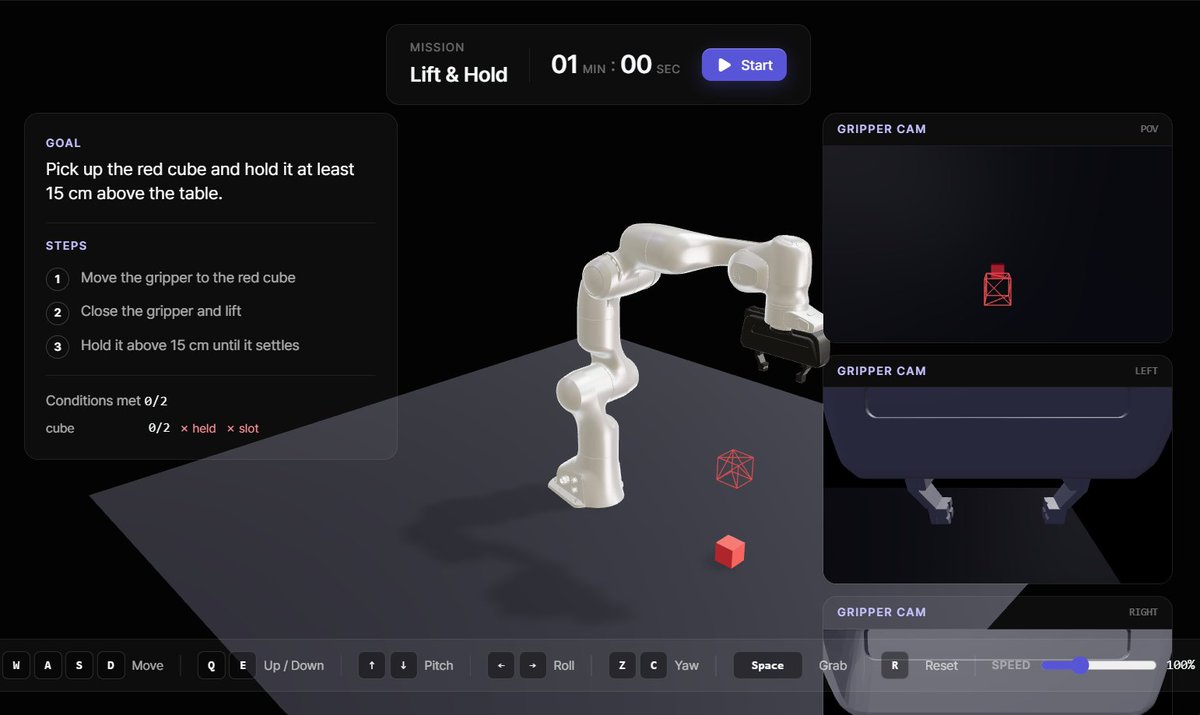Click the A move key

(47, 665)
